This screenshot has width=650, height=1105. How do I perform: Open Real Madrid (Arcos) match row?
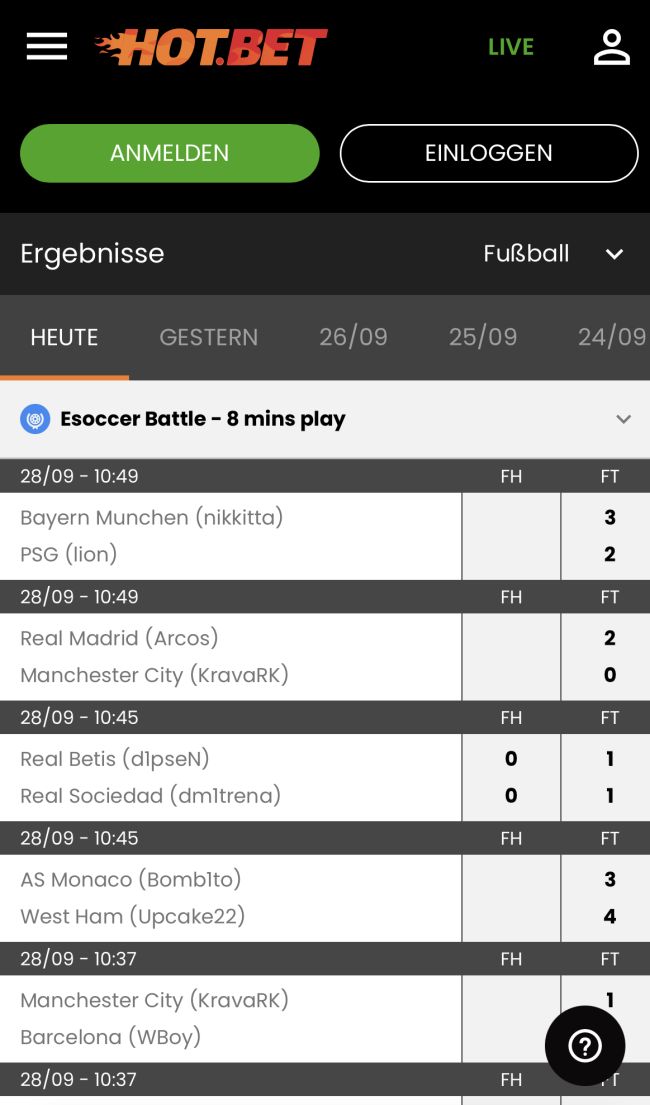(x=230, y=656)
